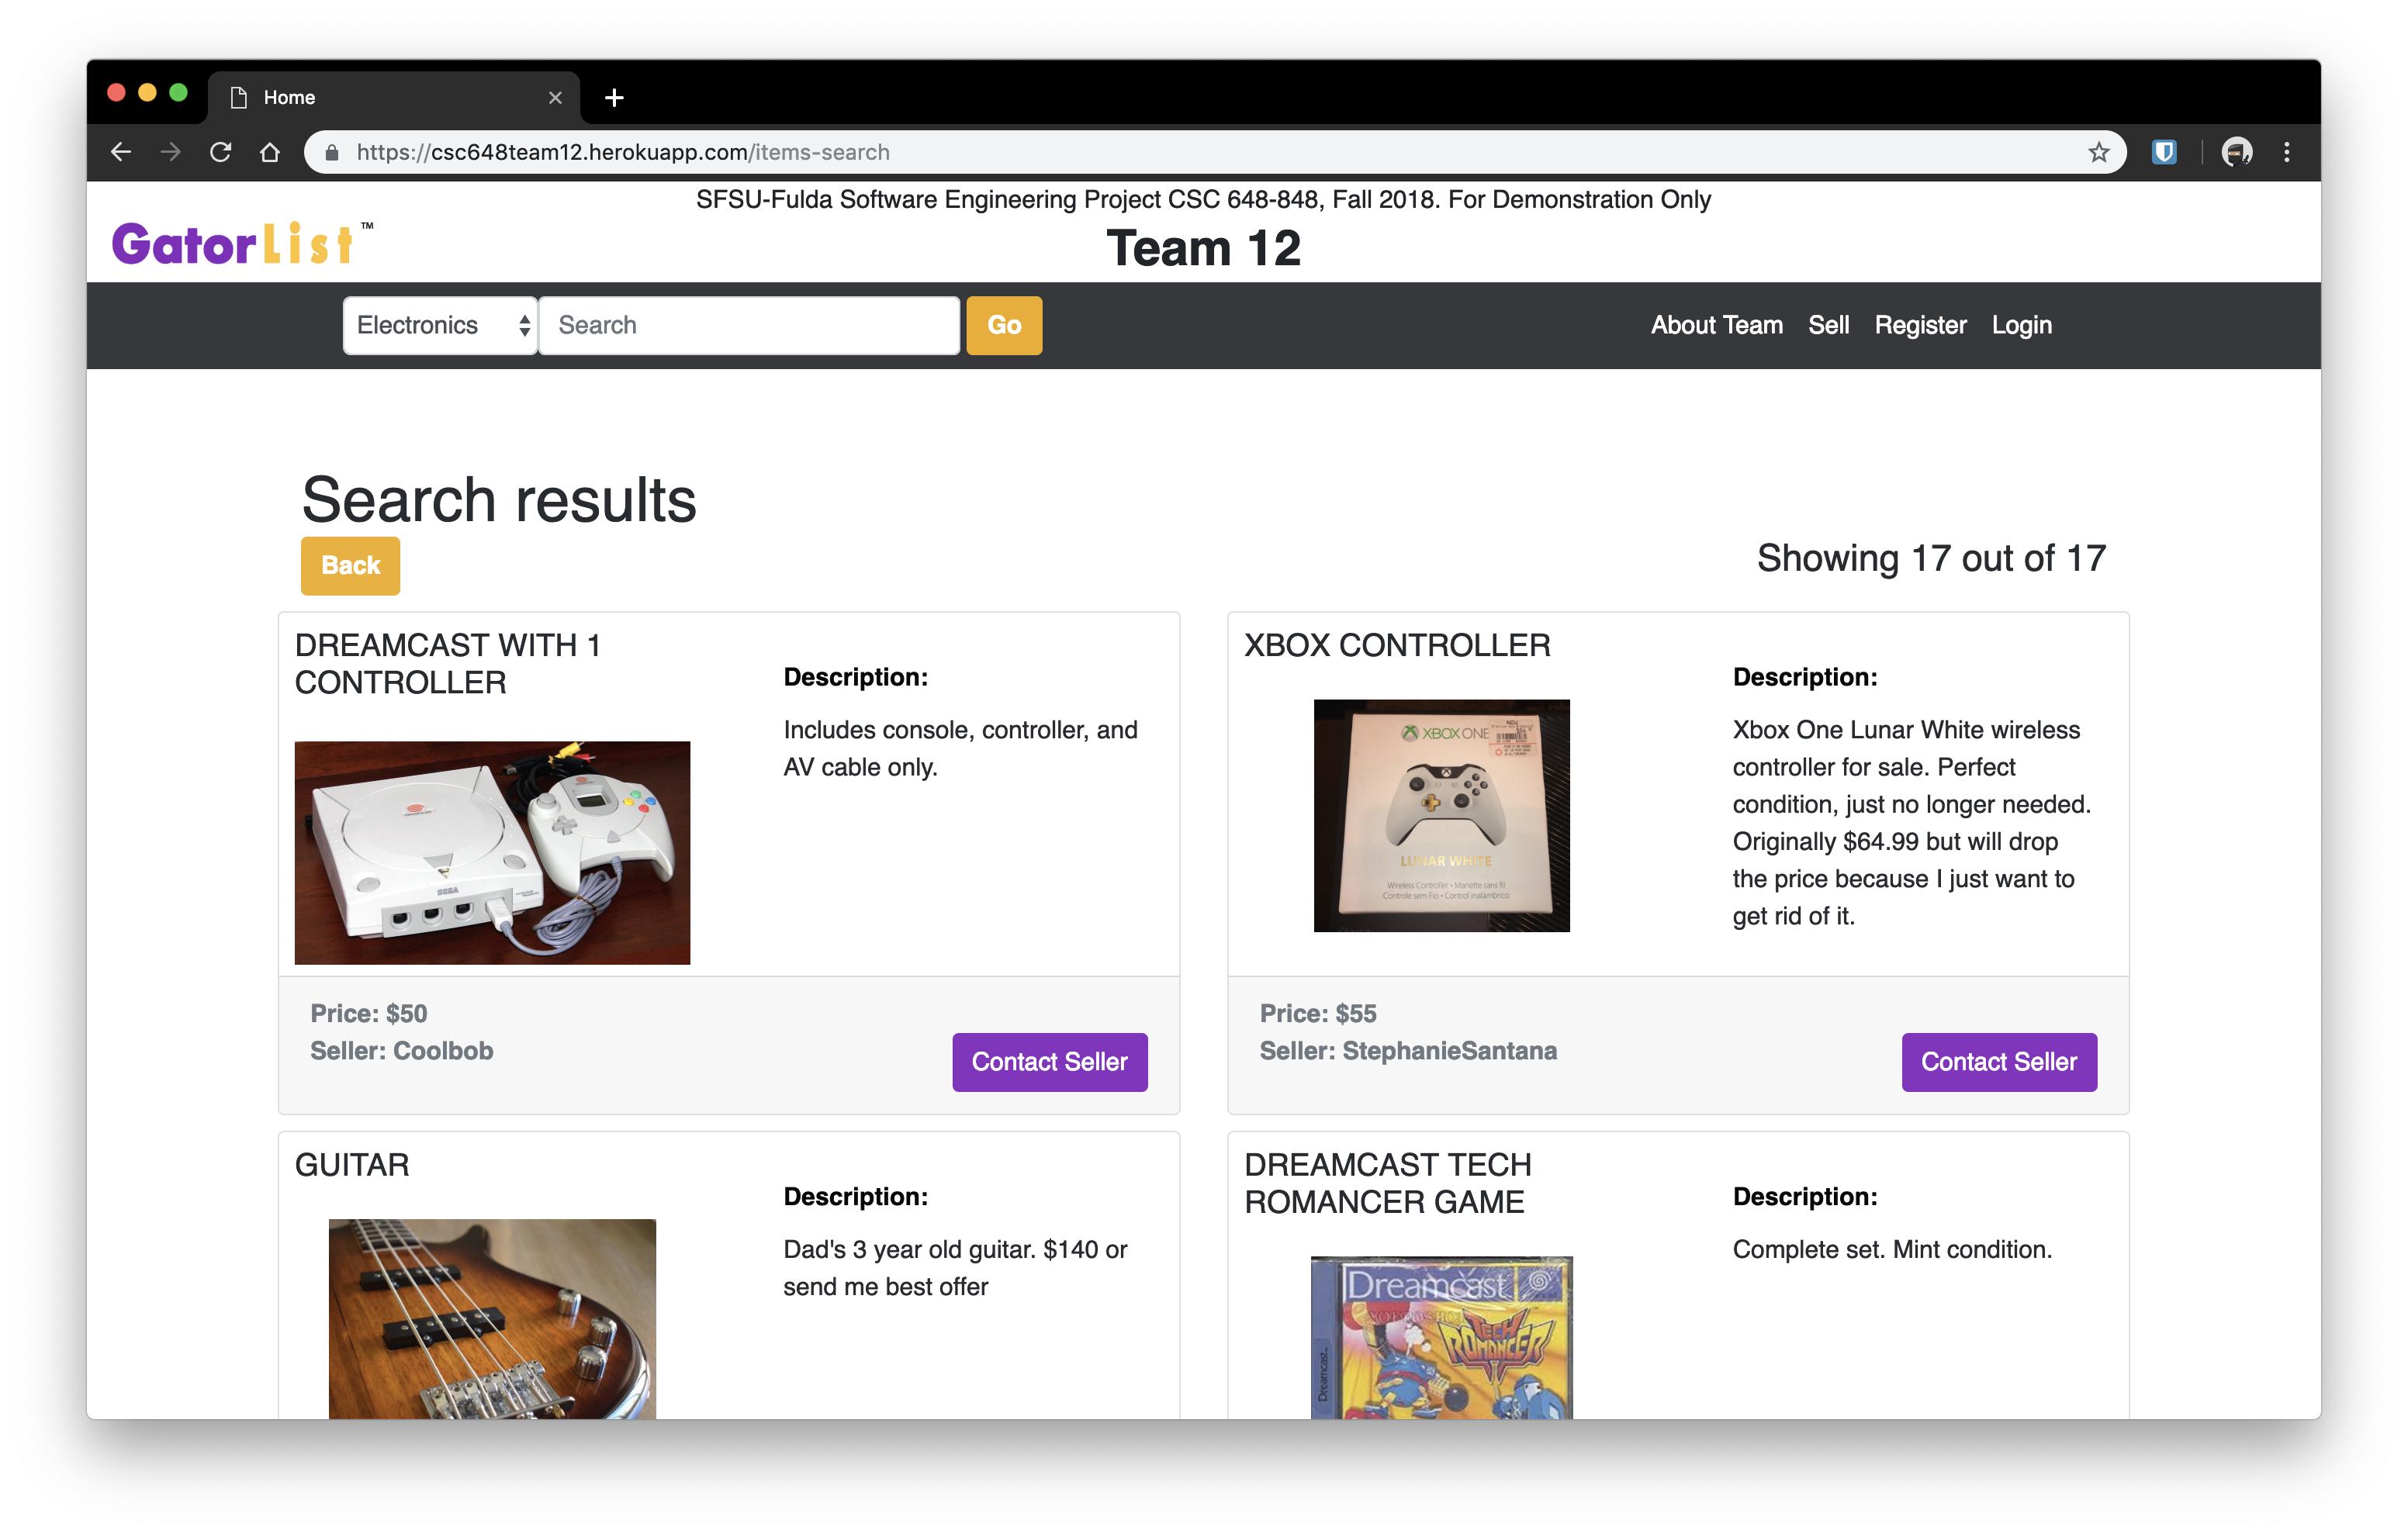The width and height of the screenshot is (2408, 1534).
Task: Open the Sell nav link
Action: pos(1828,325)
